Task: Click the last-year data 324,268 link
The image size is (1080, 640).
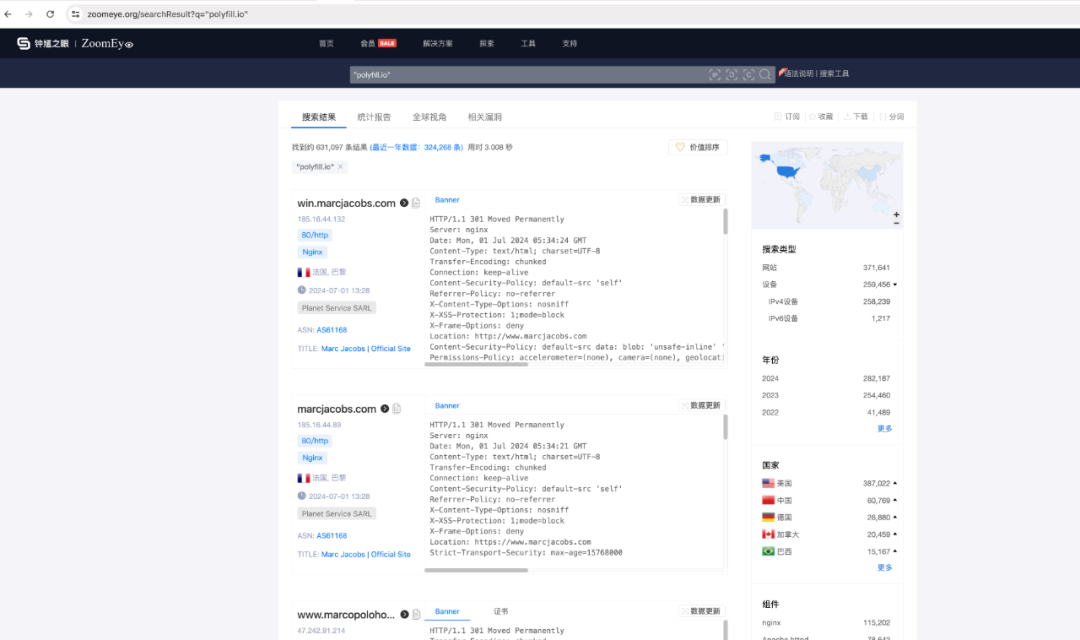Action: pos(417,147)
